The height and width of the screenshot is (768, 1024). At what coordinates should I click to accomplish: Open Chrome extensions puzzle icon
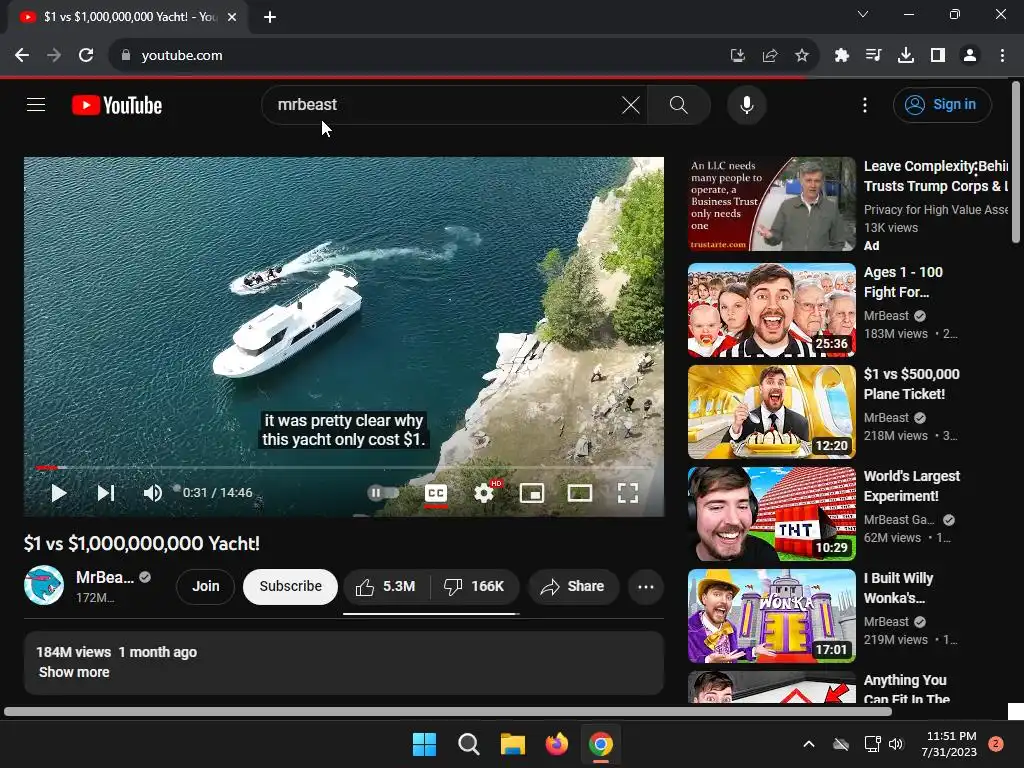pyautogui.click(x=842, y=56)
